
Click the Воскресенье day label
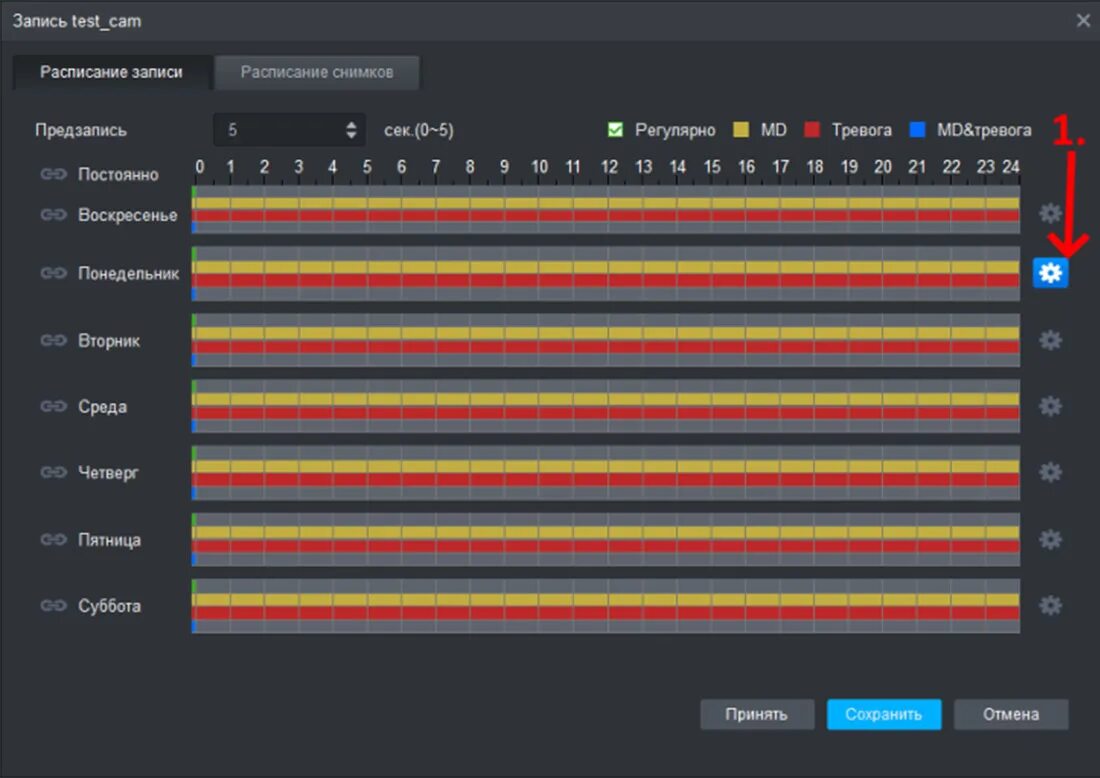[x=128, y=215]
